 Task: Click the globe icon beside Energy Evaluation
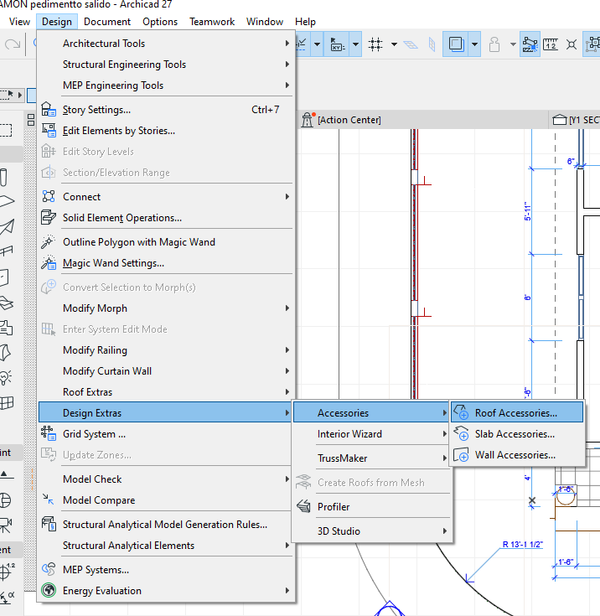coord(48,591)
